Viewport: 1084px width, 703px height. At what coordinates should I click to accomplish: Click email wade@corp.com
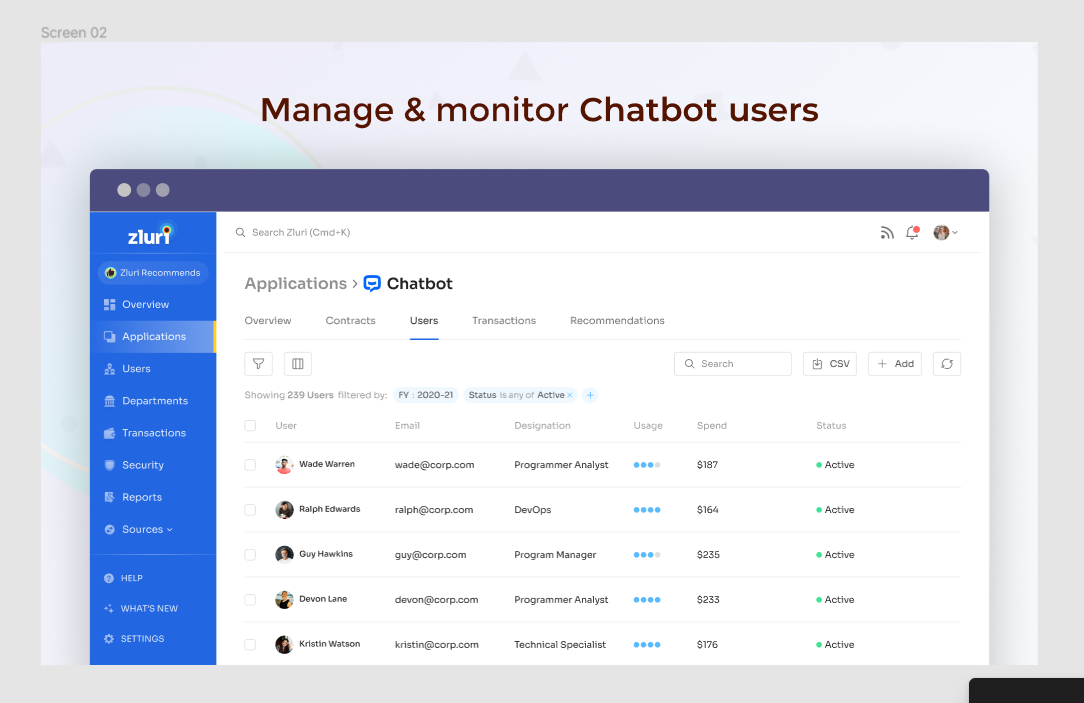(x=435, y=465)
